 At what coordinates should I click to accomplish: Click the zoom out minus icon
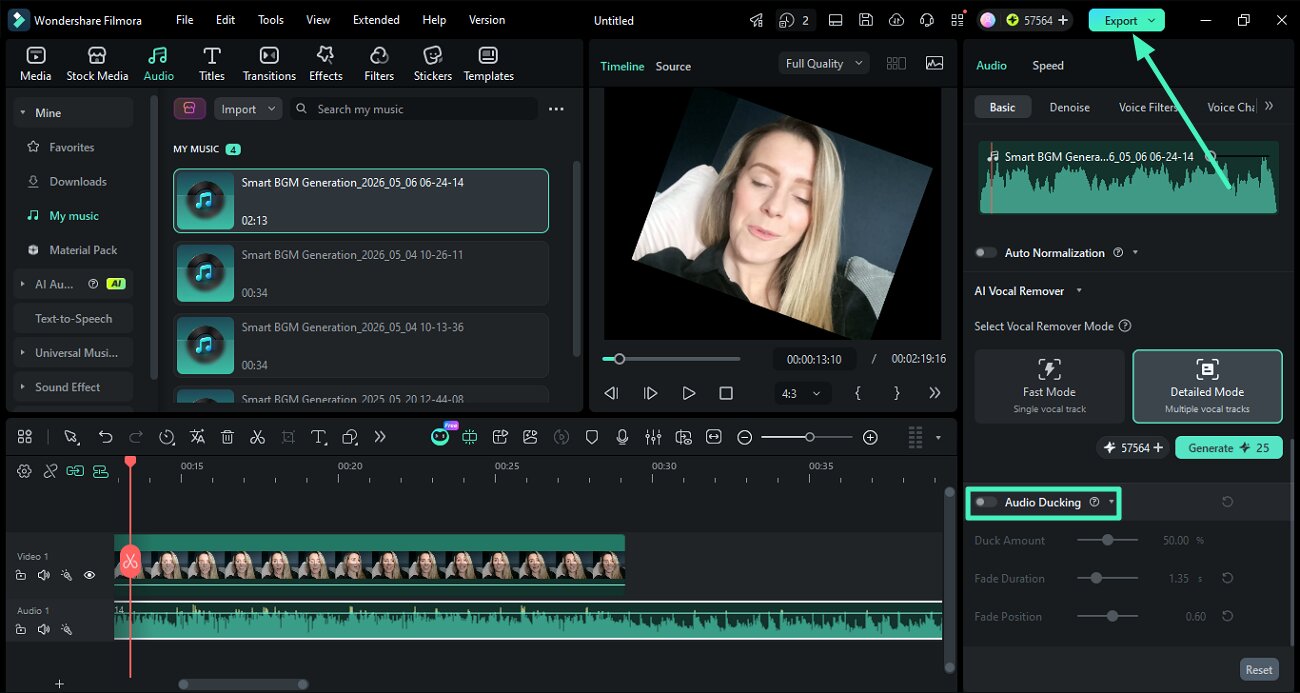coord(745,437)
